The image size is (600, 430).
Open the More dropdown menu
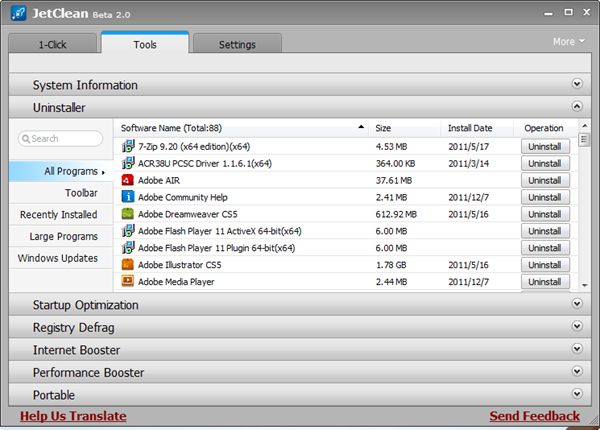tap(569, 41)
